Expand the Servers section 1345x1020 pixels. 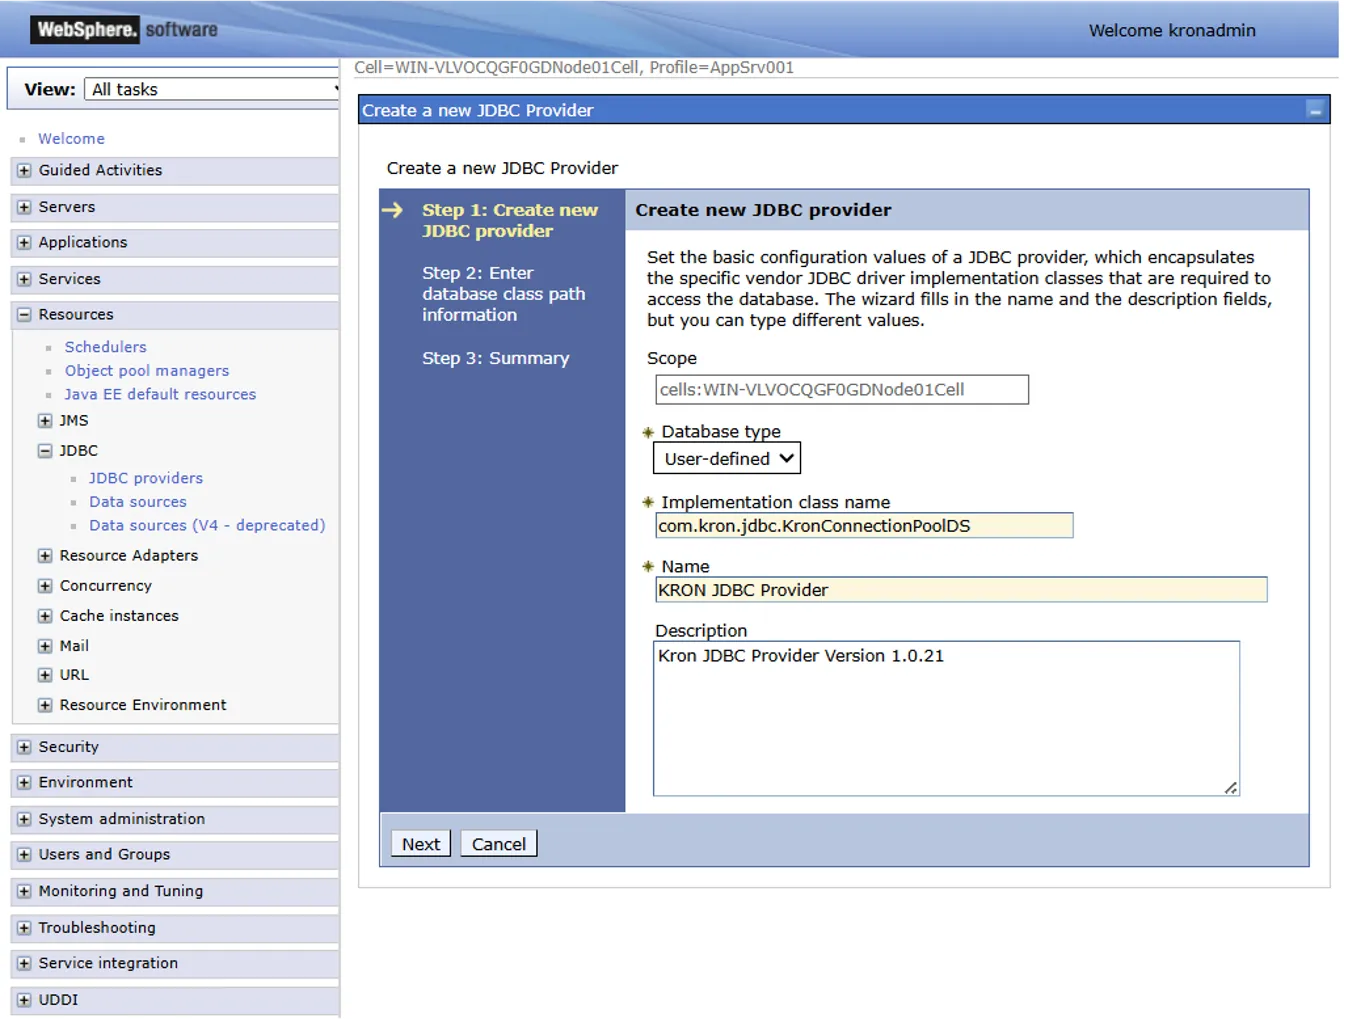(x=24, y=207)
